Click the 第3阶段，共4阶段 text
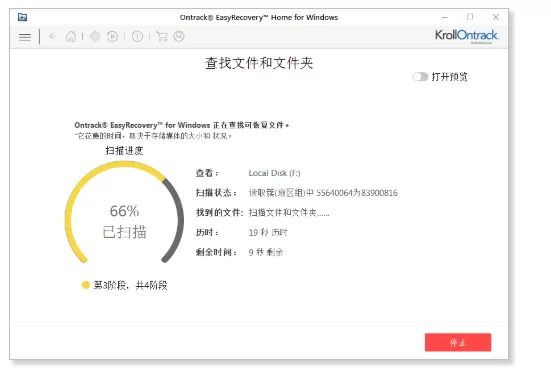Image resolution: width=551 pixels, height=371 pixels. [x=130, y=285]
